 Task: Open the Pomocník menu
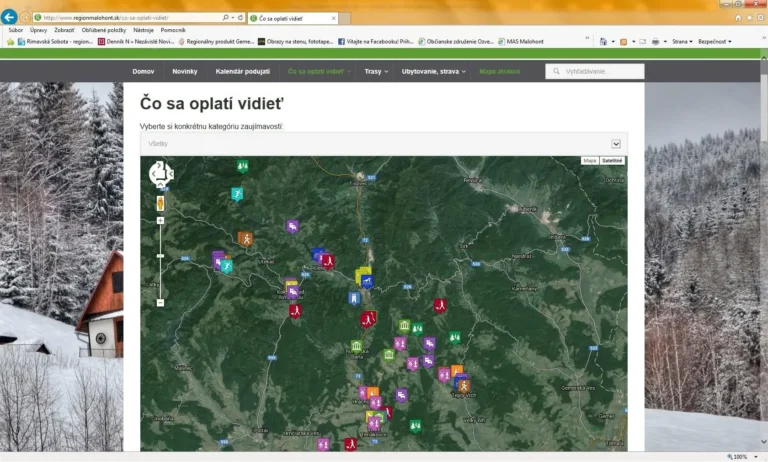173,30
